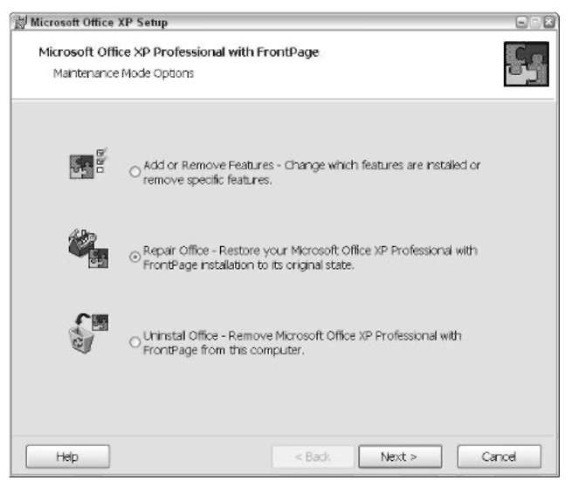
Task: Click the Repair Office toolbox icon
Action: coord(88,248)
